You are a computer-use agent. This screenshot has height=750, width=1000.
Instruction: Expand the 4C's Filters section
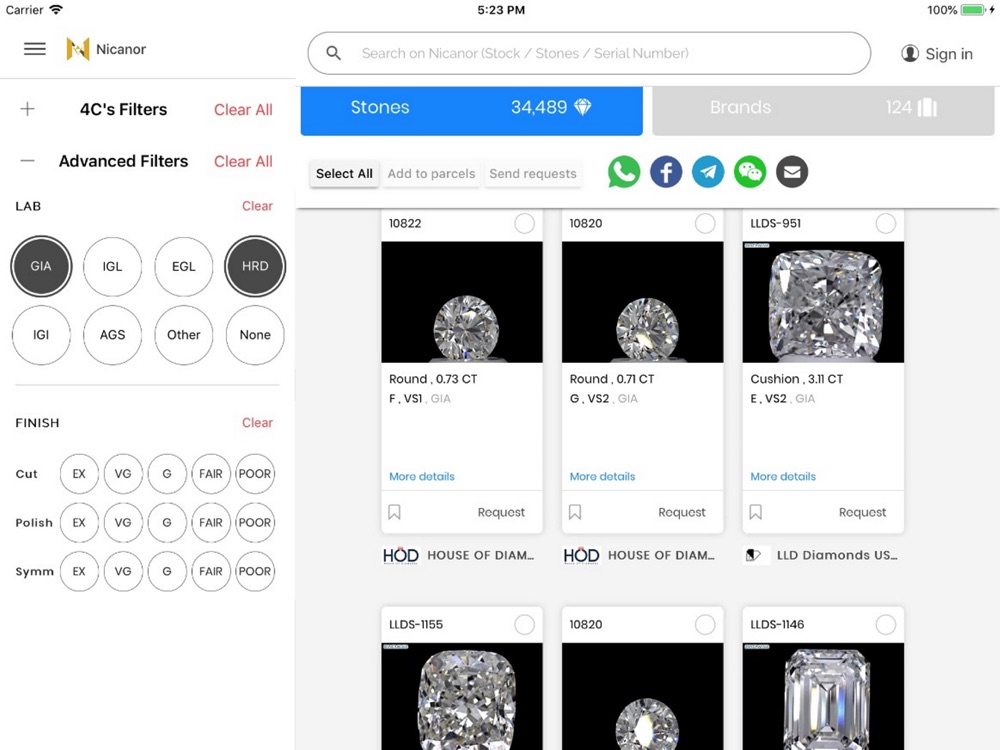[27, 109]
